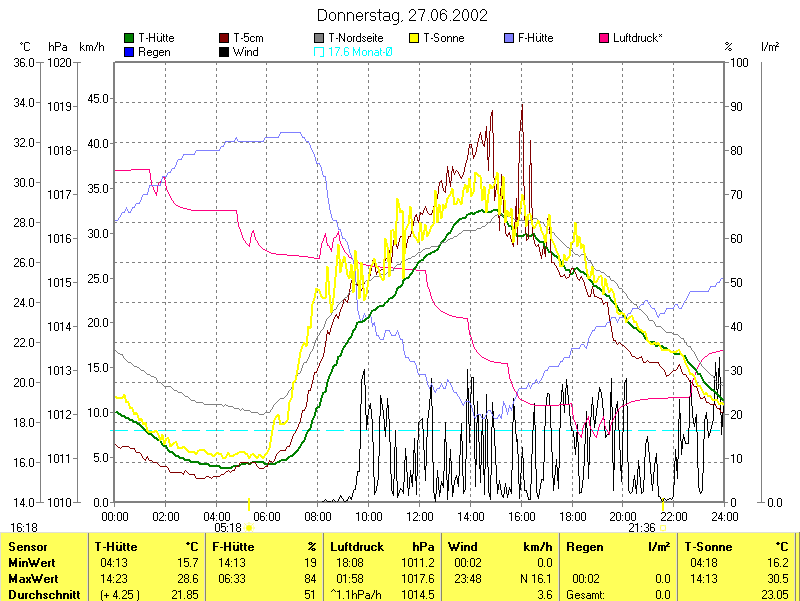Click the 21:36 sunset marker below axis
This screenshot has height=601, width=800.
[642, 528]
